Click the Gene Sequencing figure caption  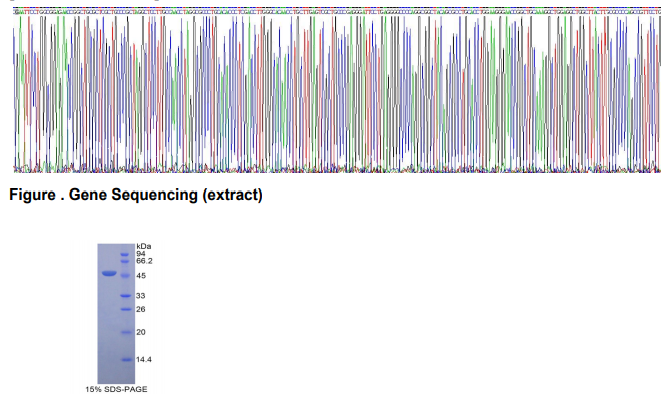tap(135, 195)
